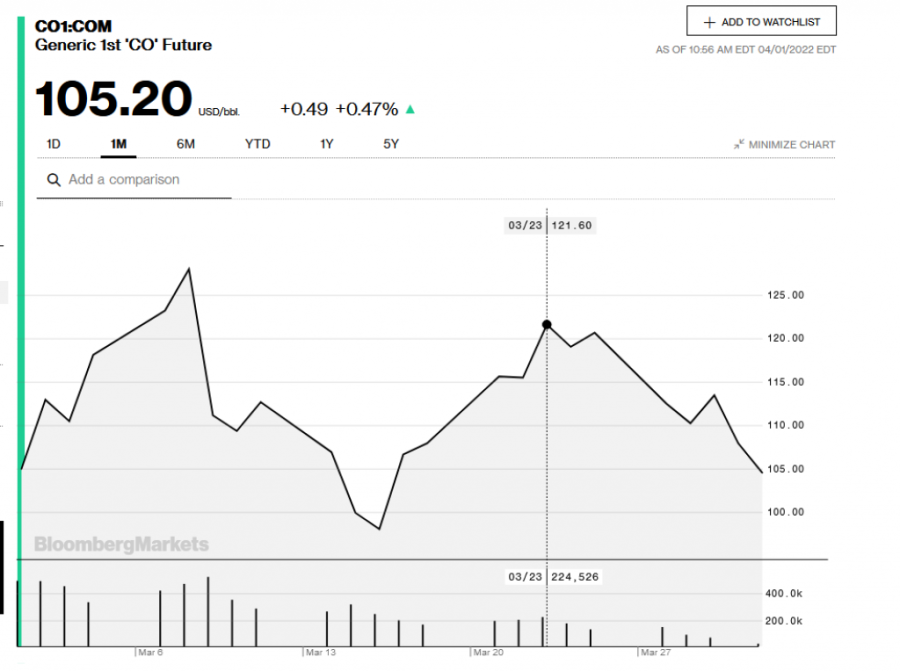Select the 1M time range tab

118,144
